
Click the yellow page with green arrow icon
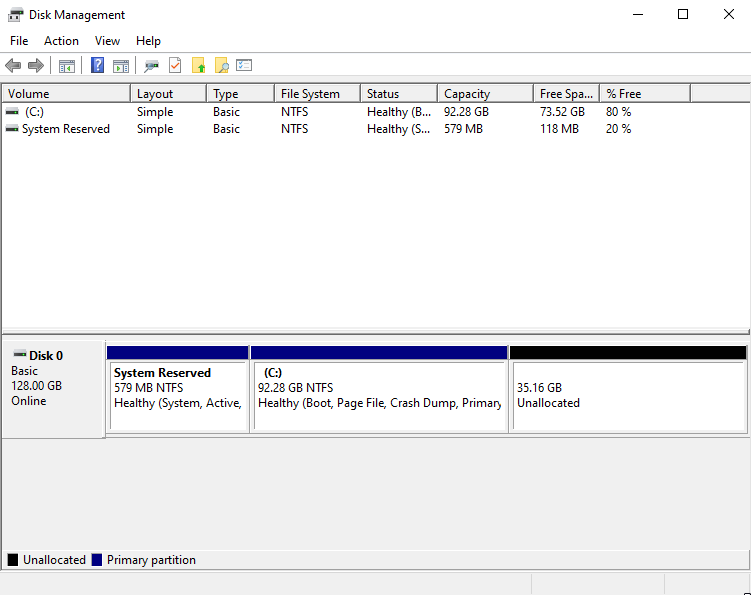198,65
